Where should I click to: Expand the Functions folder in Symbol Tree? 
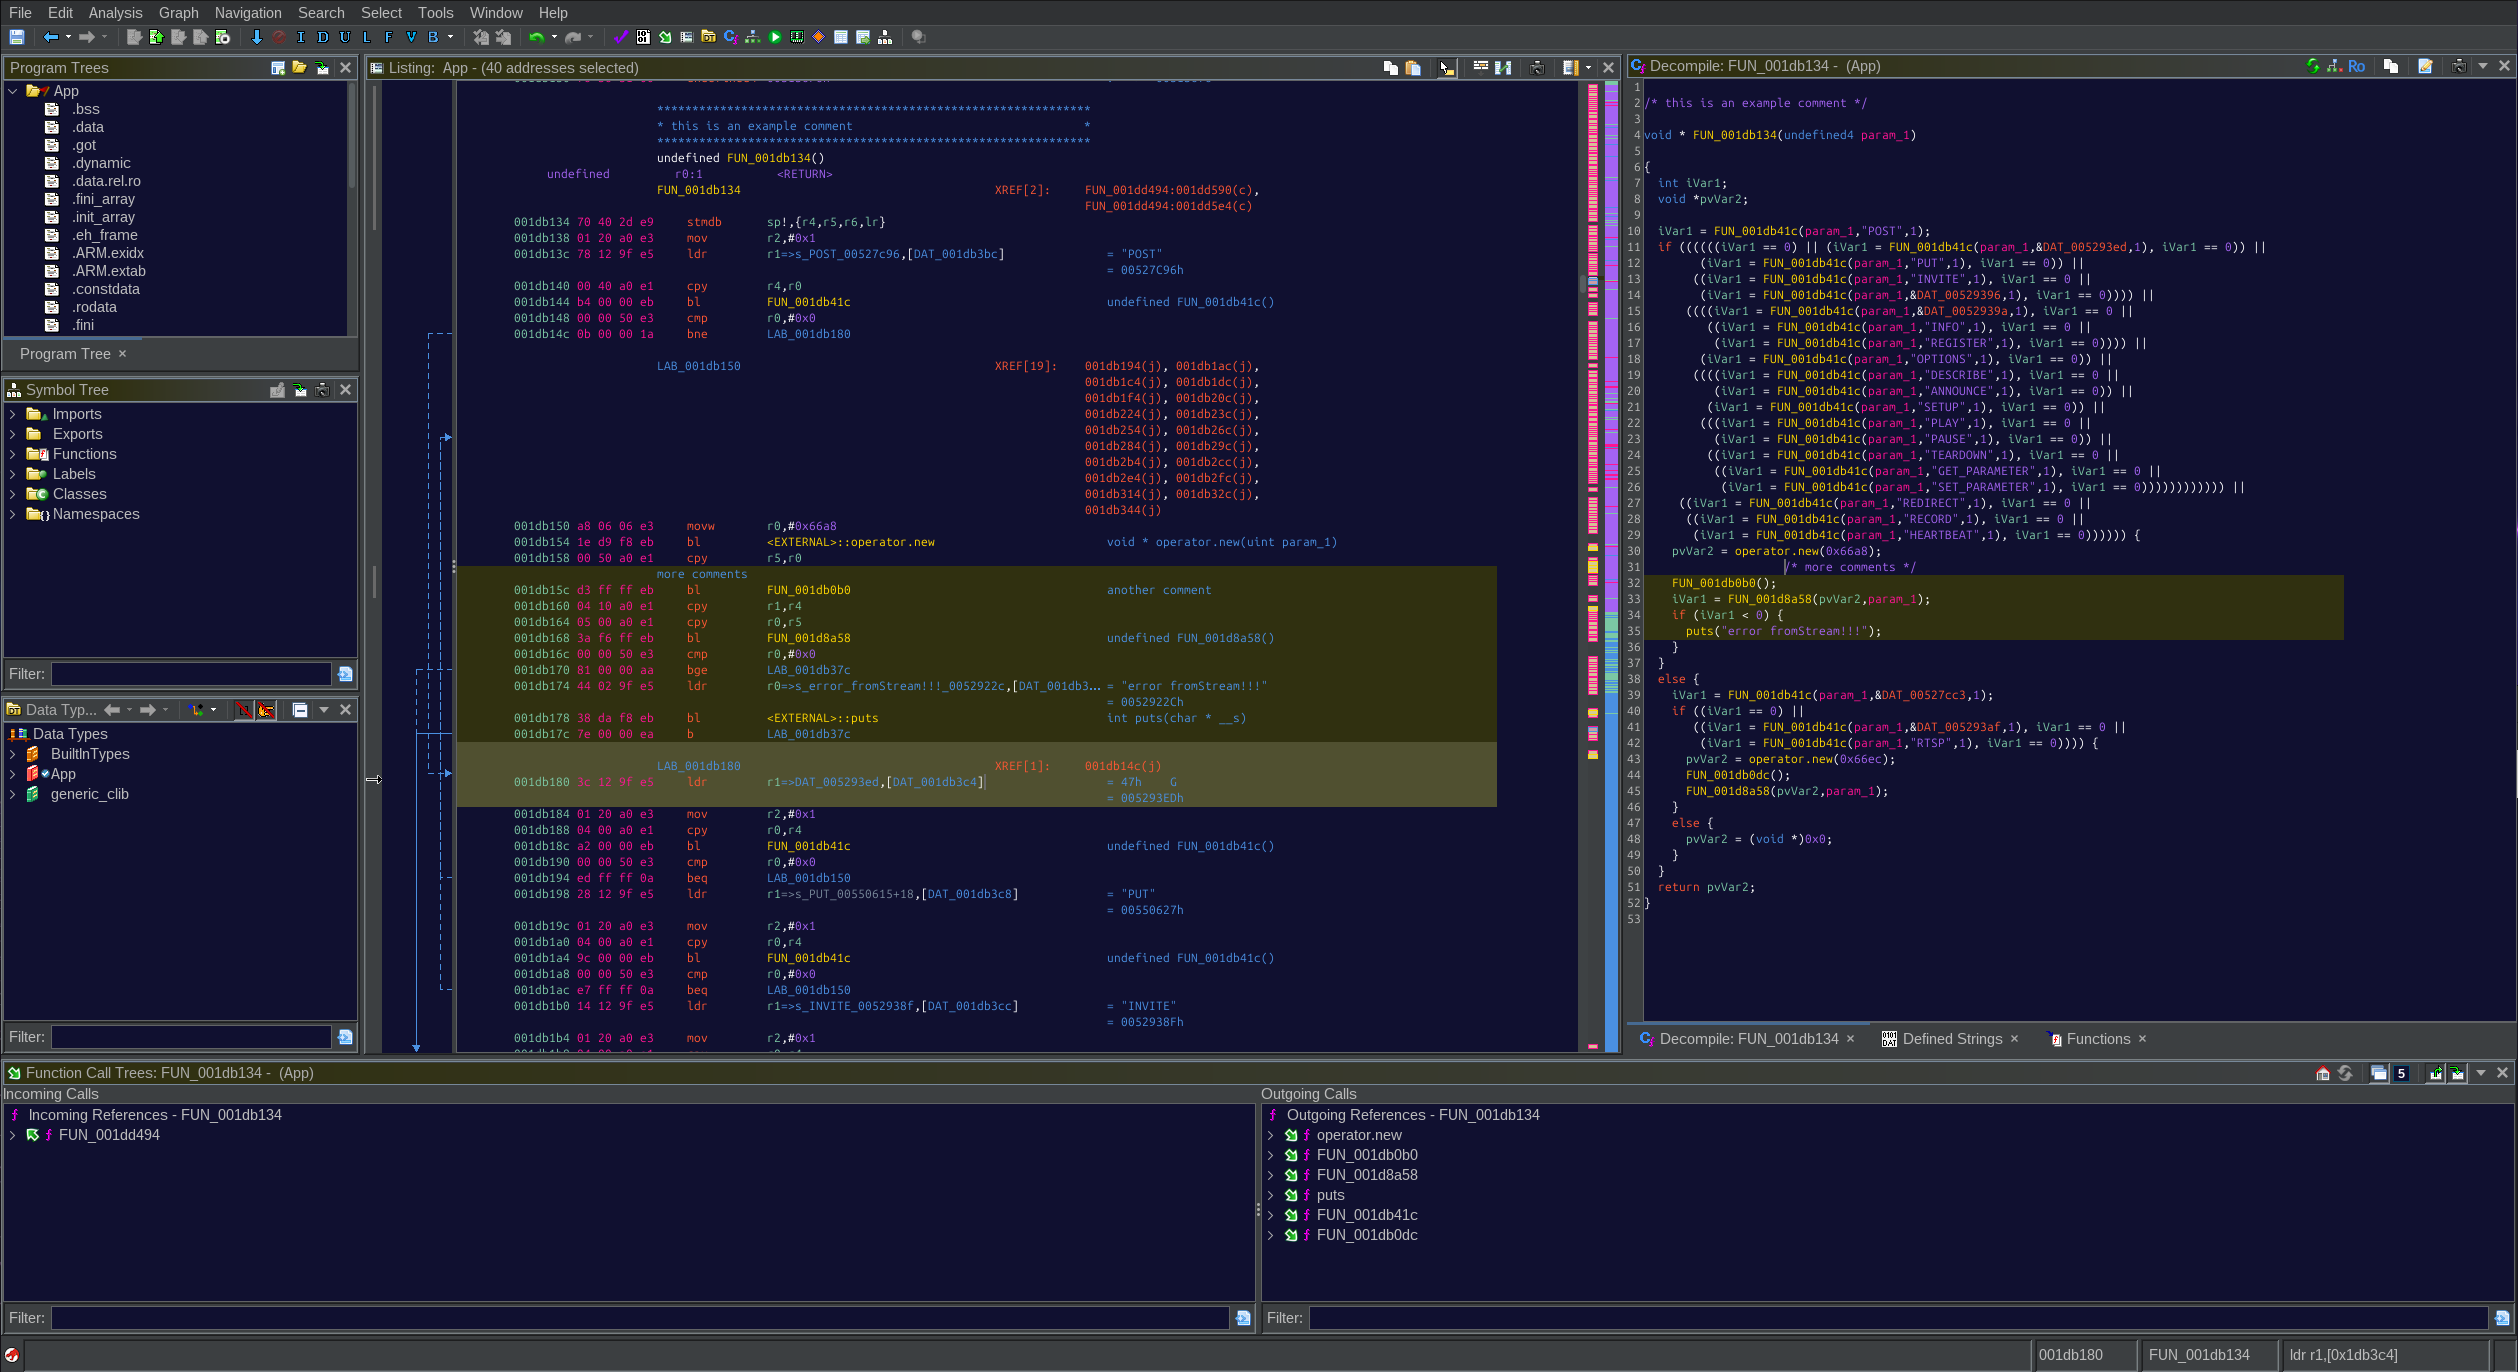click(x=12, y=454)
